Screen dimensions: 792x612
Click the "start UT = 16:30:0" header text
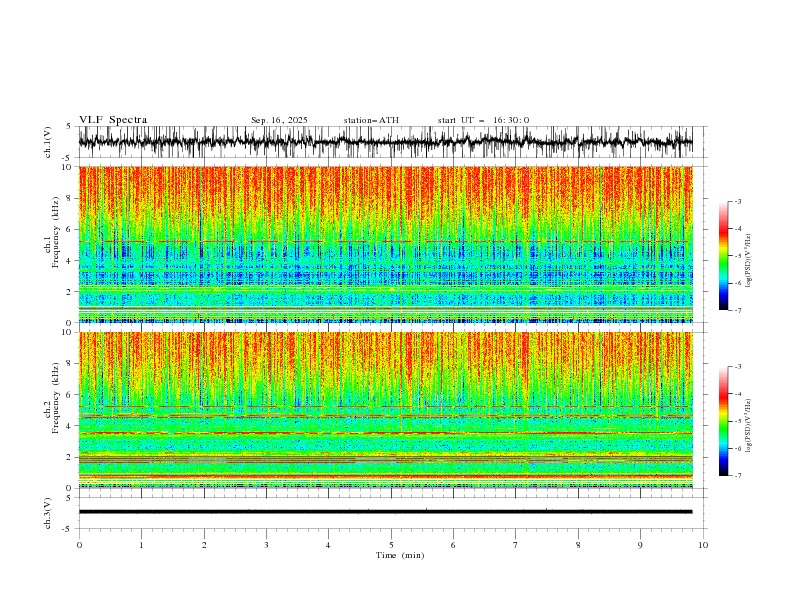(483, 120)
